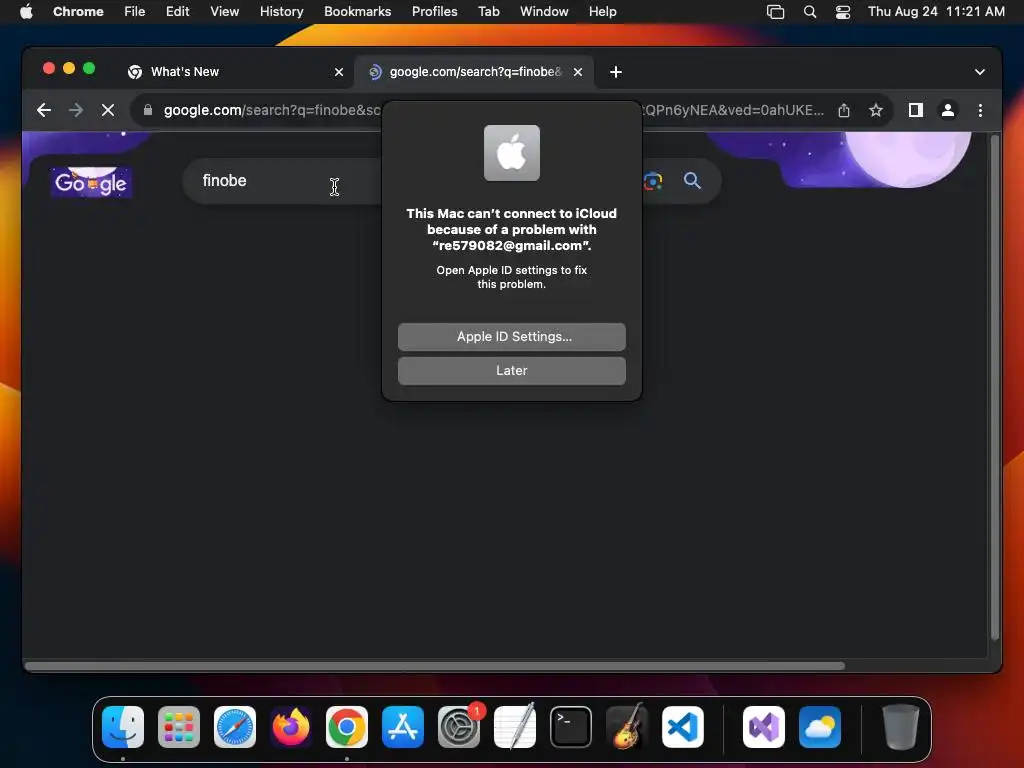Open System Settings from the Dock
Image resolution: width=1024 pixels, height=768 pixels.
click(x=458, y=727)
